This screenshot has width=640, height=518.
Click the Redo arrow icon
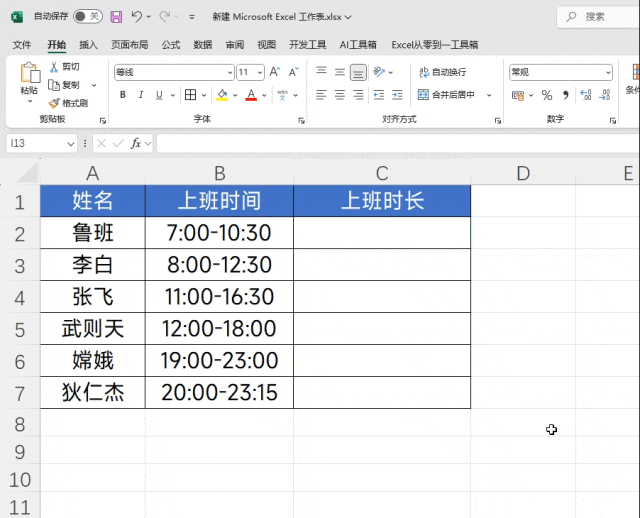pos(164,16)
